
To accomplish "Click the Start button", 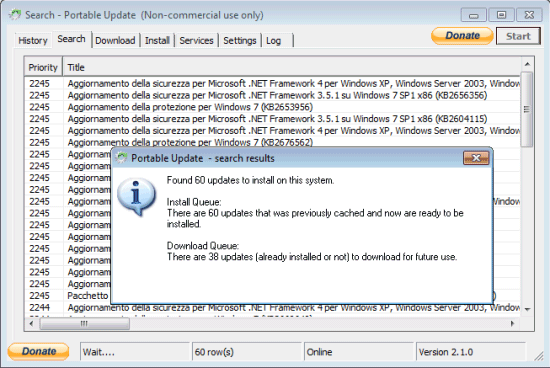I will click(x=518, y=36).
